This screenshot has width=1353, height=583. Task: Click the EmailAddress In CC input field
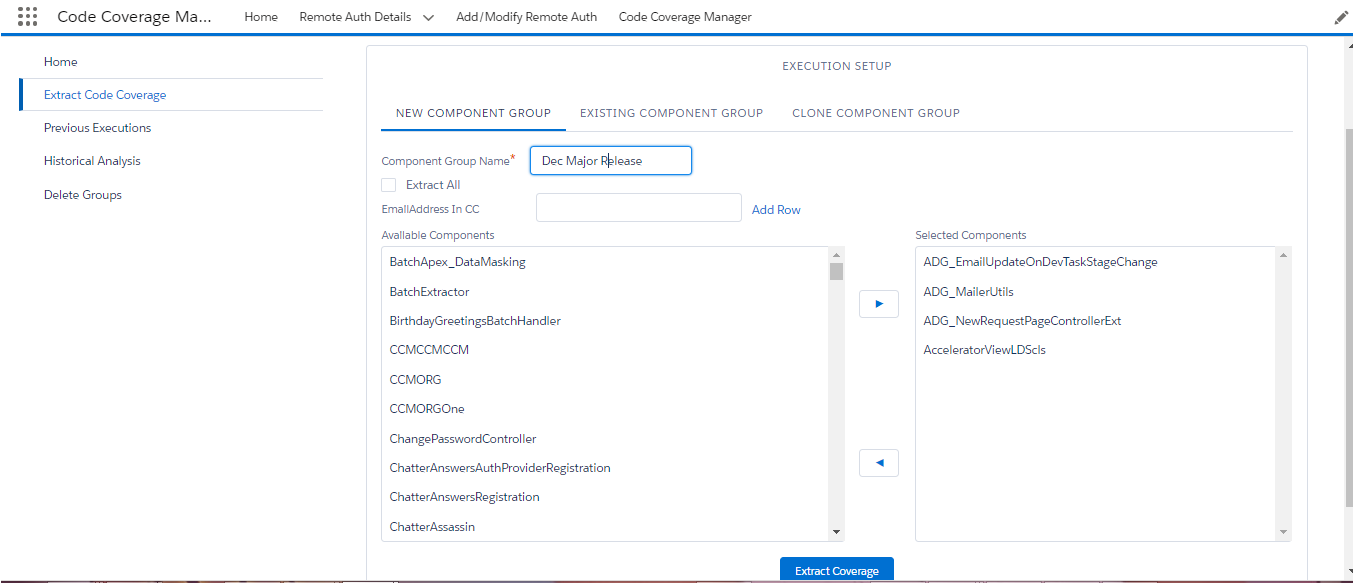(x=638, y=207)
